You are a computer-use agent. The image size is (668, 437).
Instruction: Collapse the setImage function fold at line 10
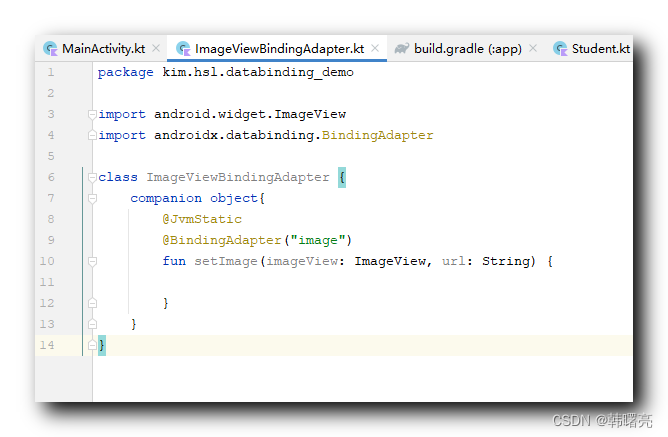tap(92, 261)
